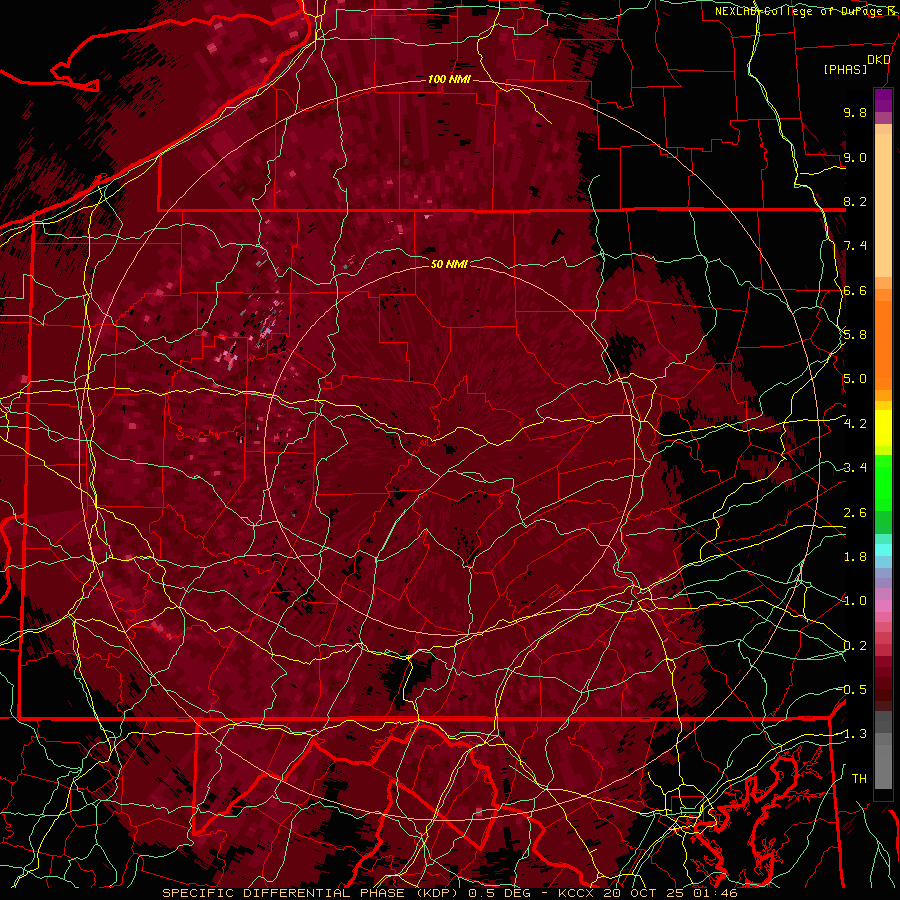Click the 1.8 legend value

click(855, 557)
